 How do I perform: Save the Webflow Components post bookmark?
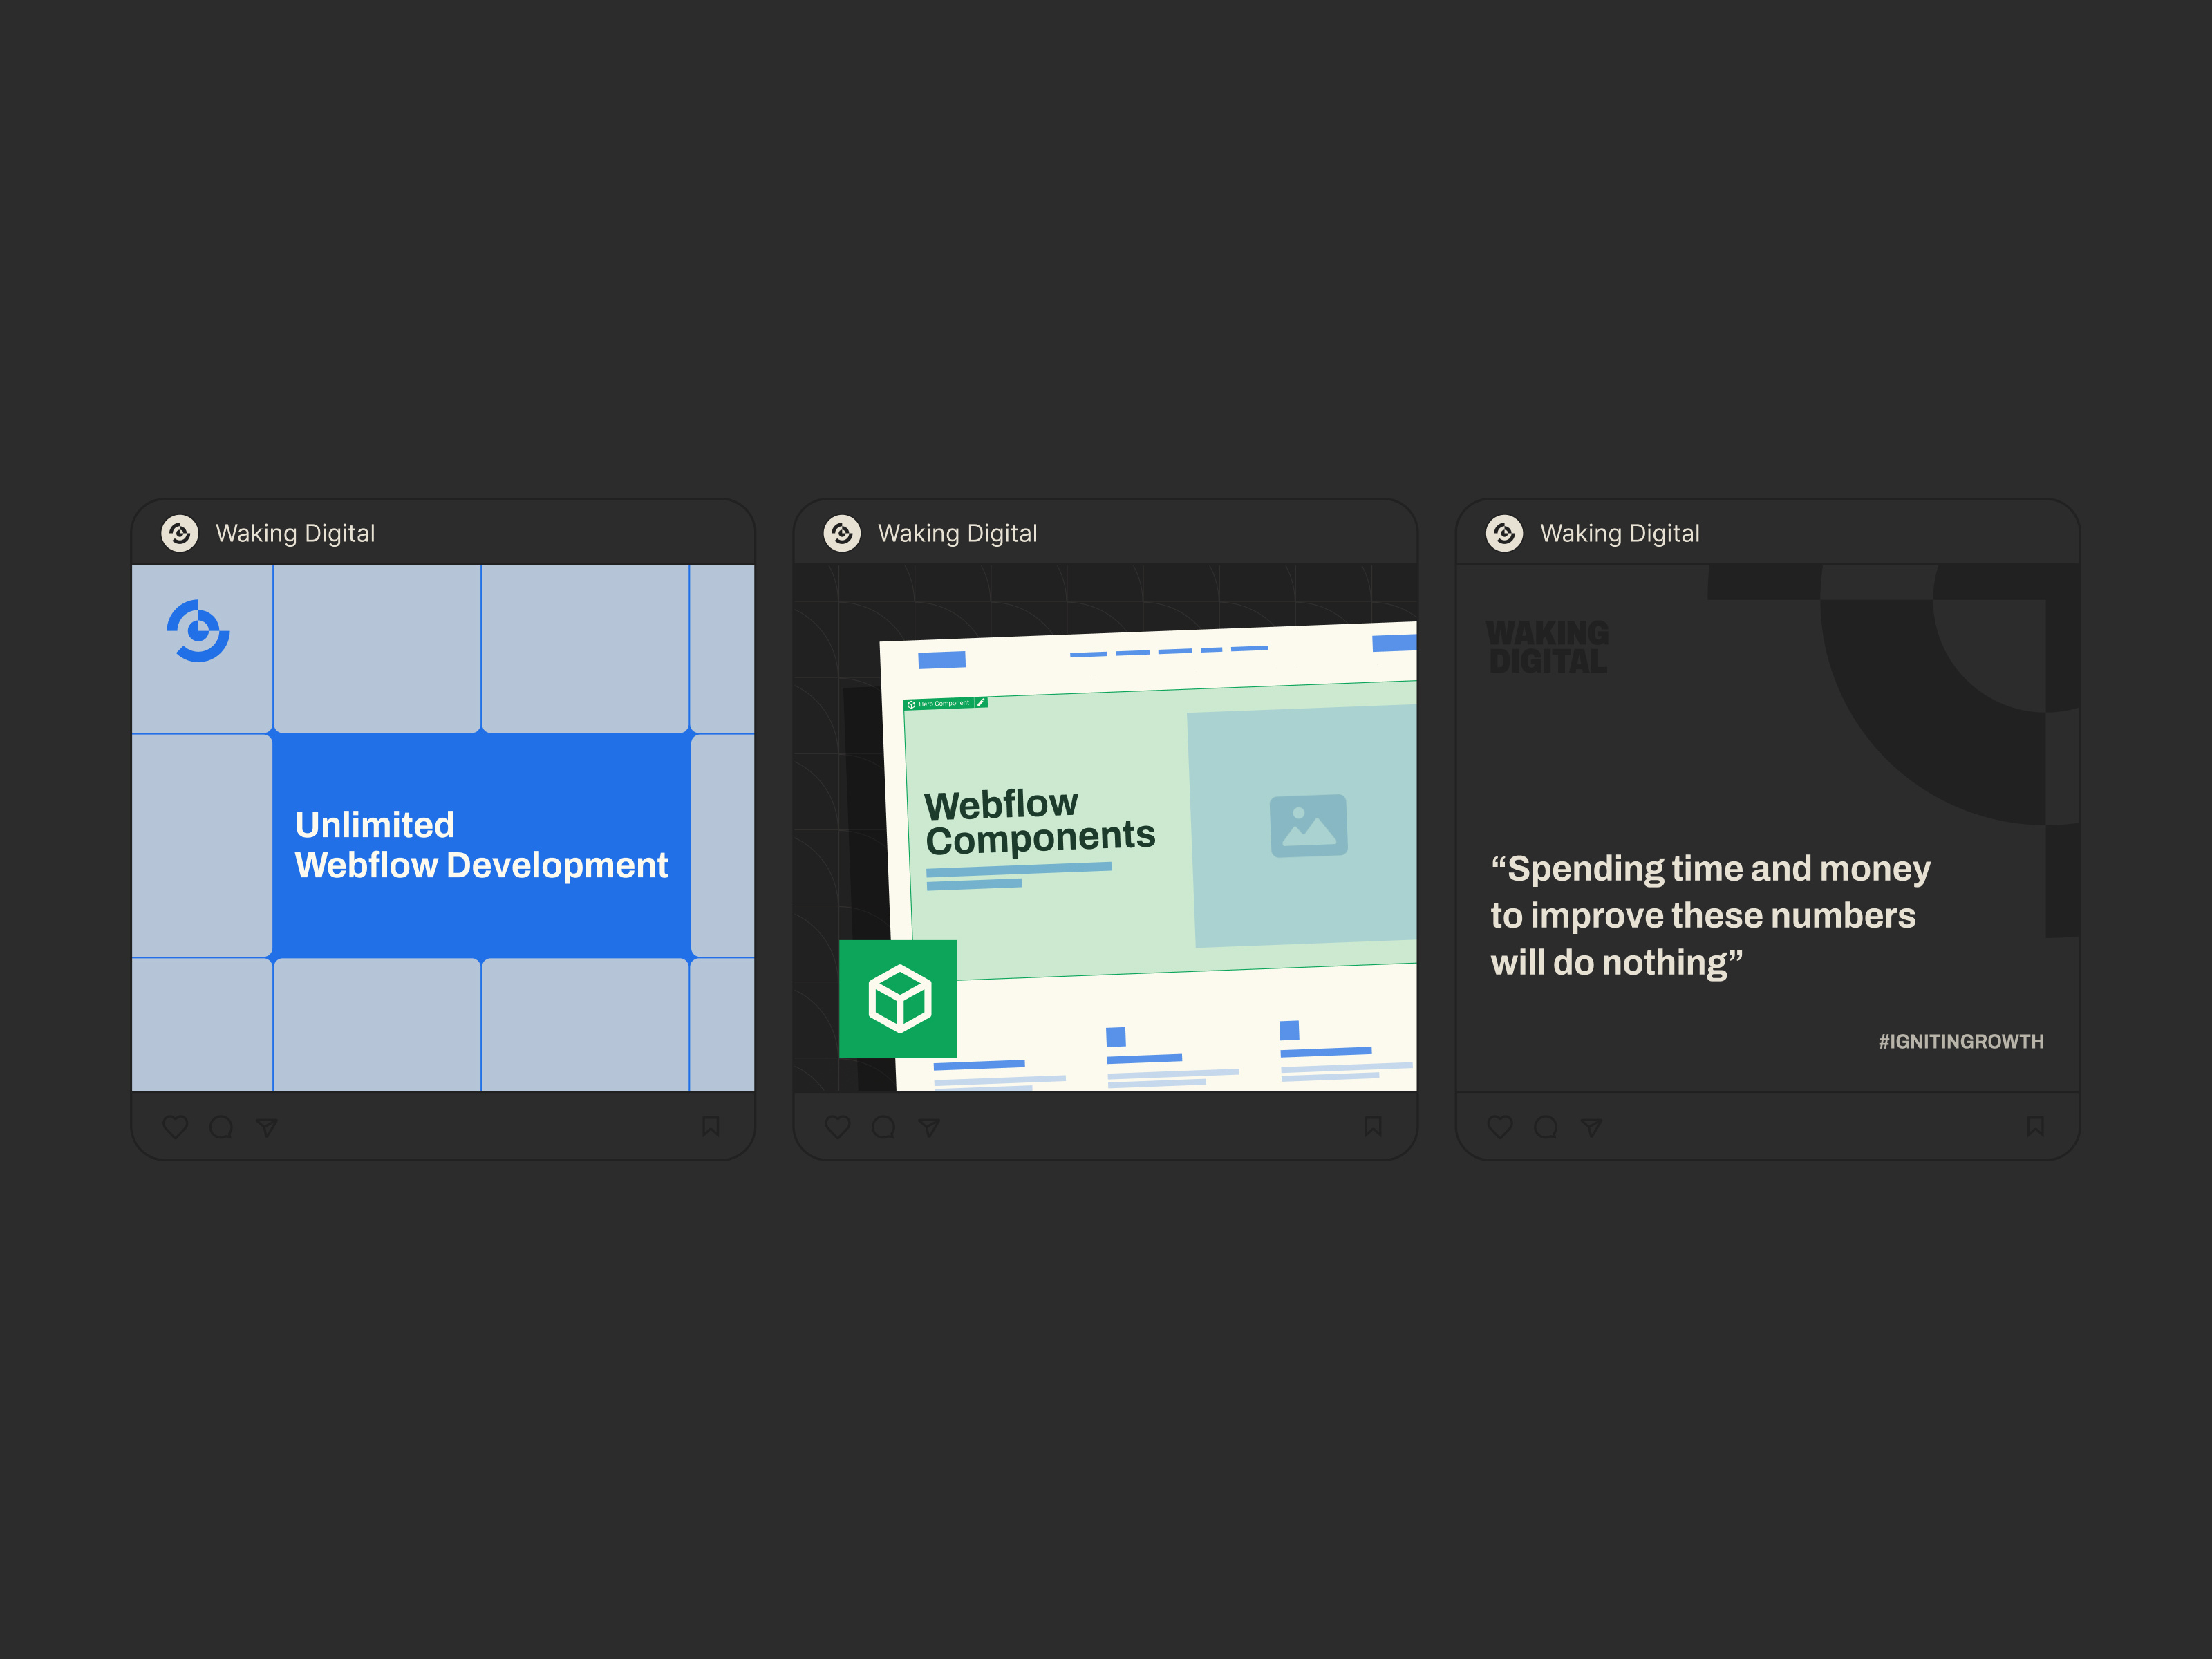pyautogui.click(x=1373, y=1126)
